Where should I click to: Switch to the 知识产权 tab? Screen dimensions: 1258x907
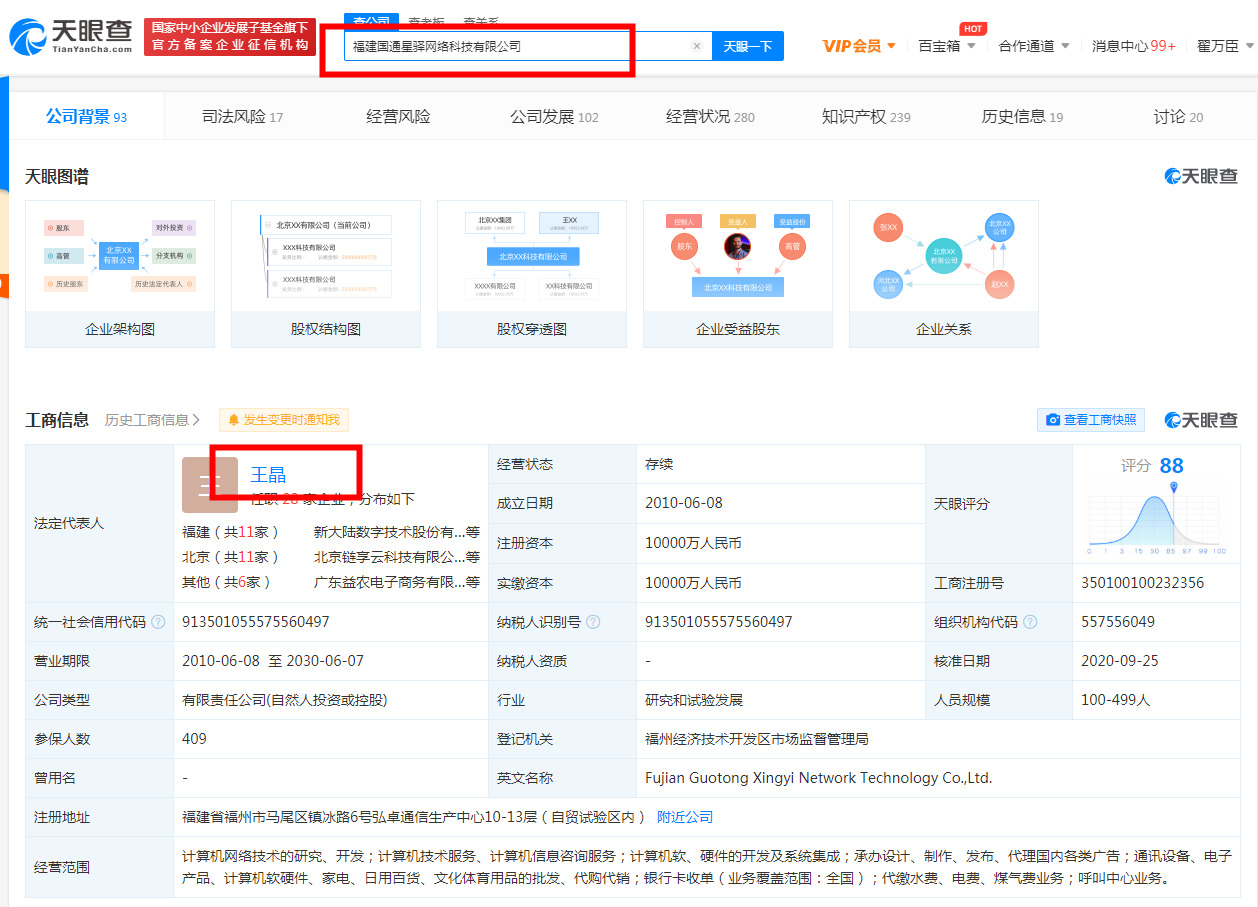point(866,117)
